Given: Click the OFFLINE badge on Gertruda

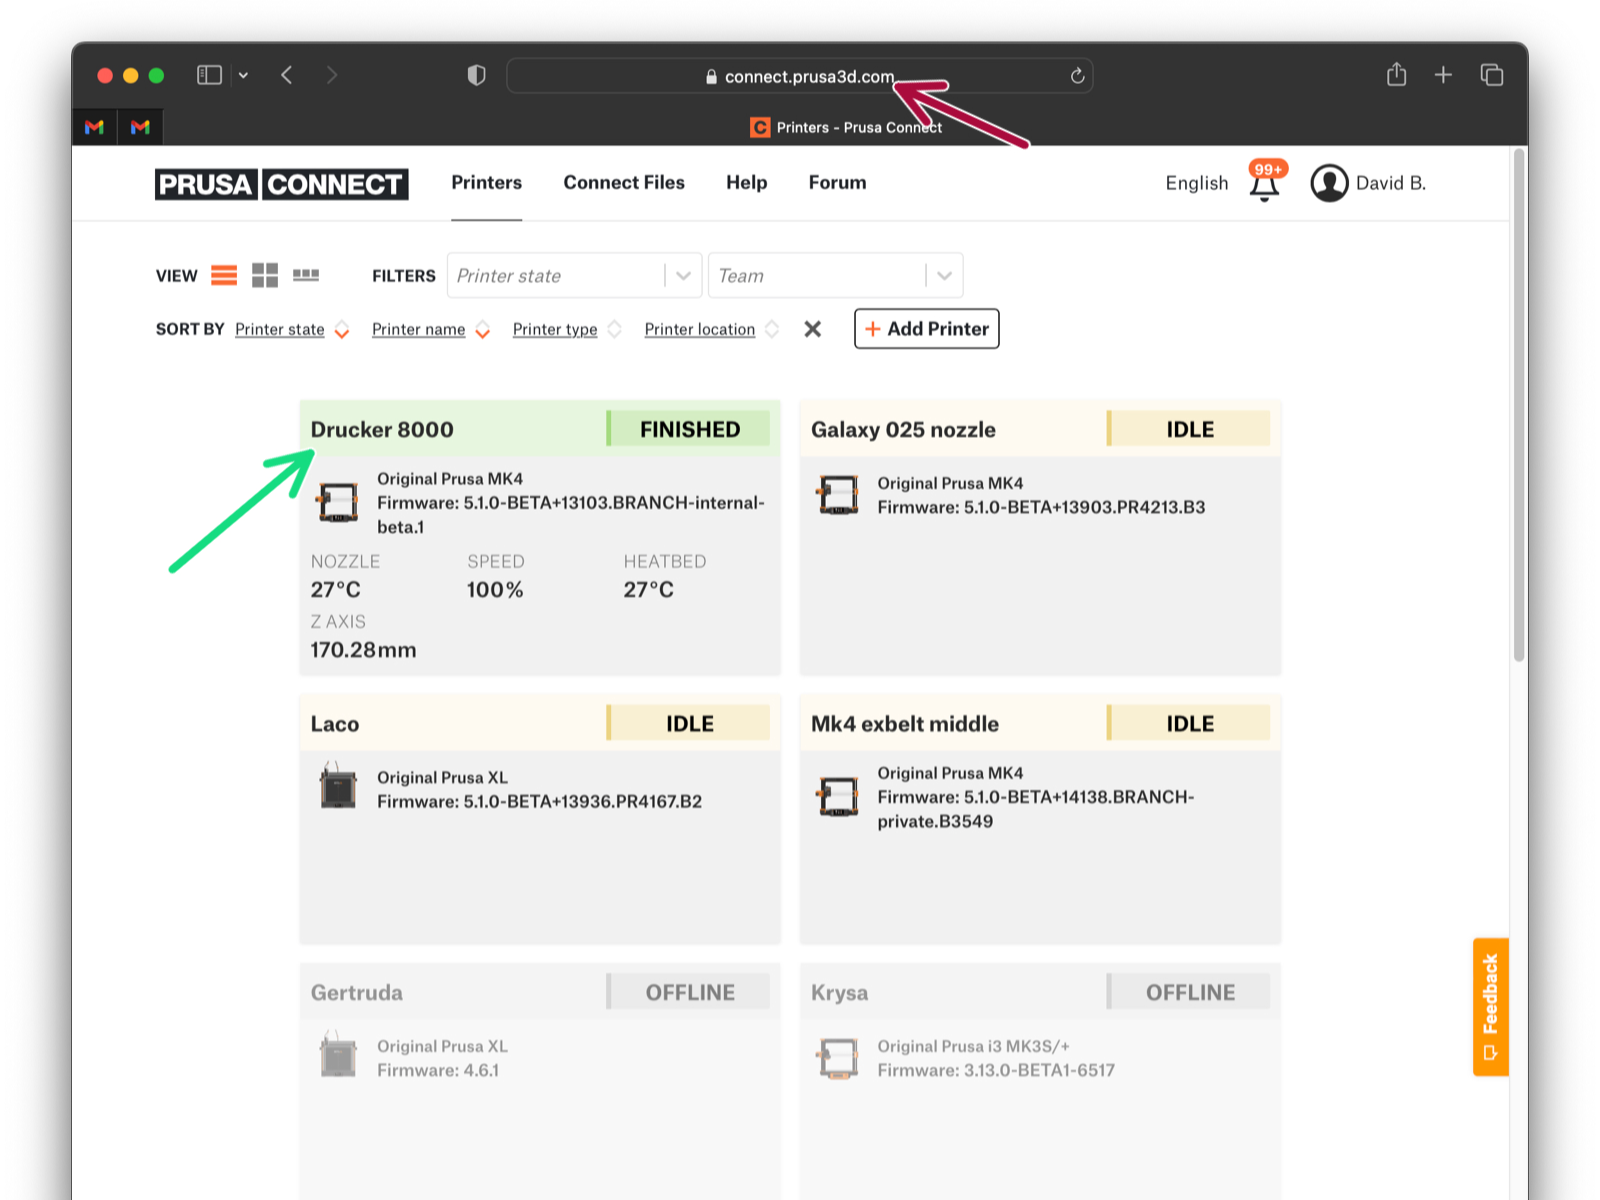Looking at the screenshot, I should [x=689, y=992].
